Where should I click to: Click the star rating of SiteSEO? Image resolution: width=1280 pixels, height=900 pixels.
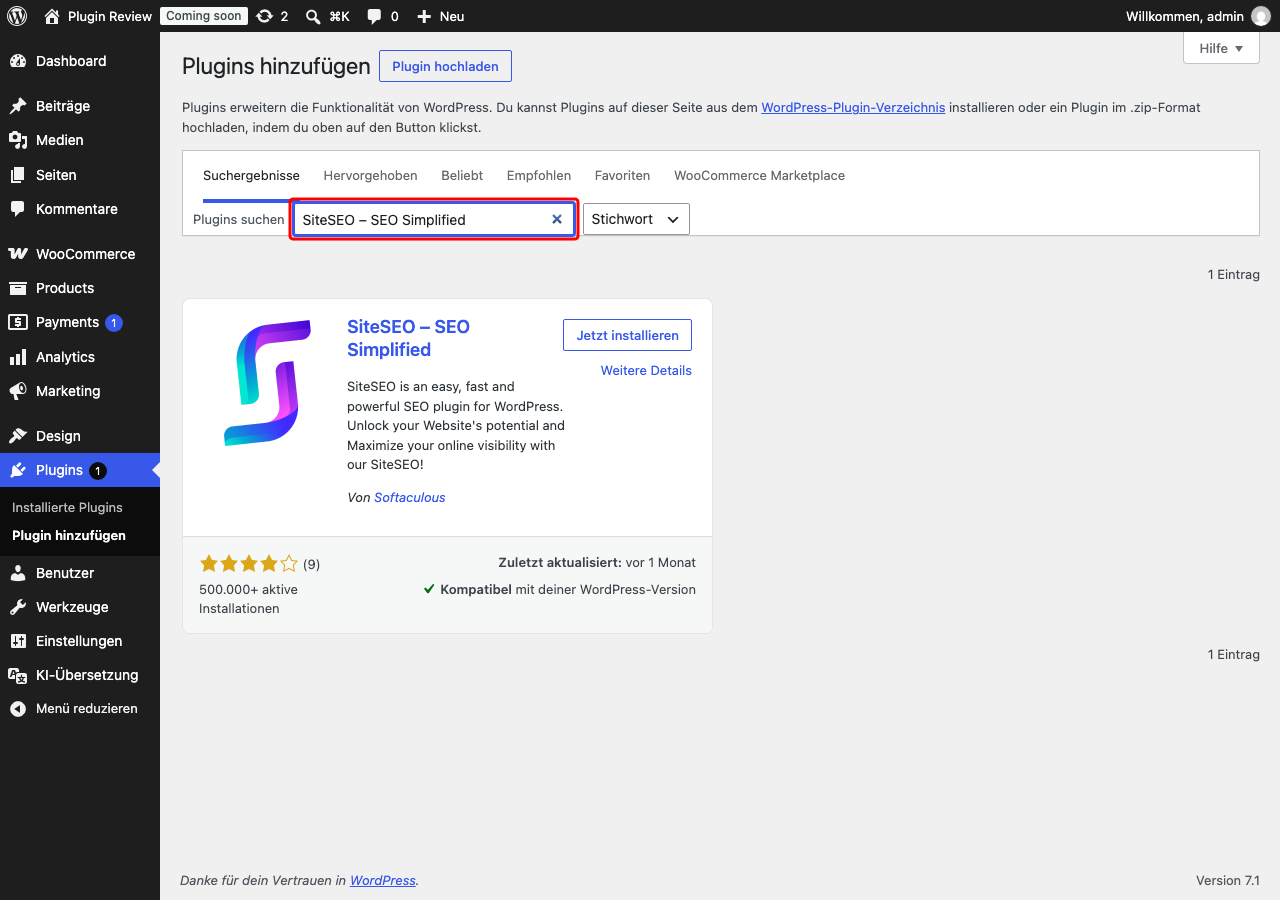point(249,563)
